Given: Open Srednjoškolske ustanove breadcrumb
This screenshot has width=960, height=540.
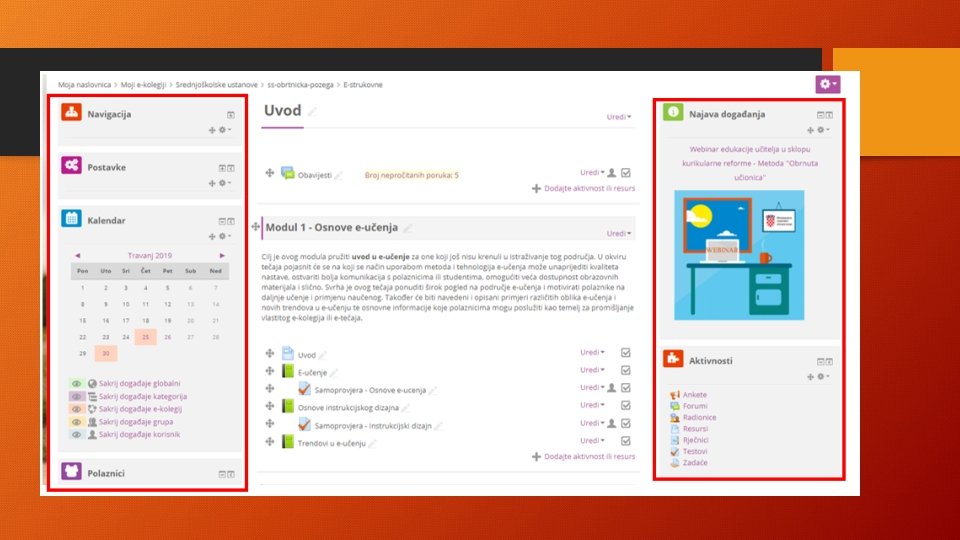Looking at the screenshot, I should click(x=217, y=85).
